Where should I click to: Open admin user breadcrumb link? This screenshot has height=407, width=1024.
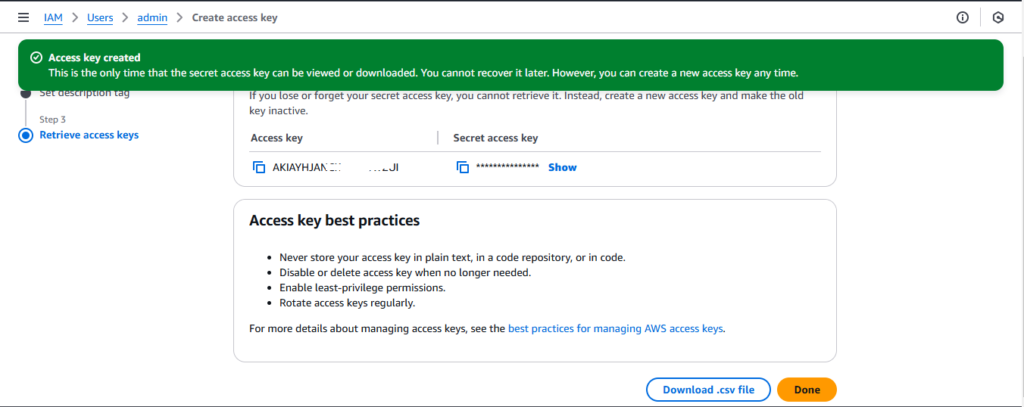point(152,18)
